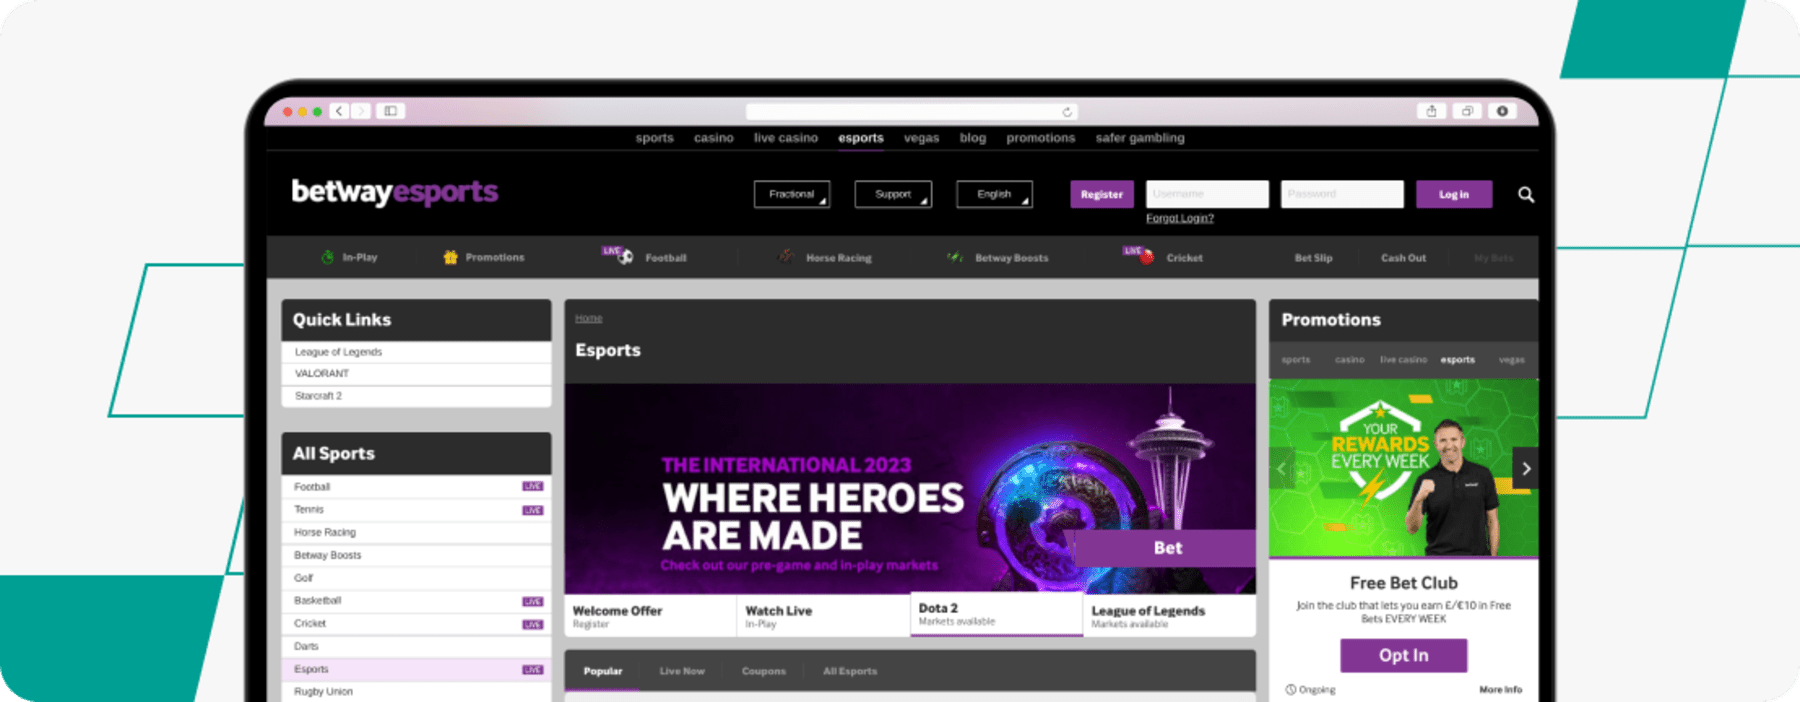Open the Support dropdown

click(893, 194)
